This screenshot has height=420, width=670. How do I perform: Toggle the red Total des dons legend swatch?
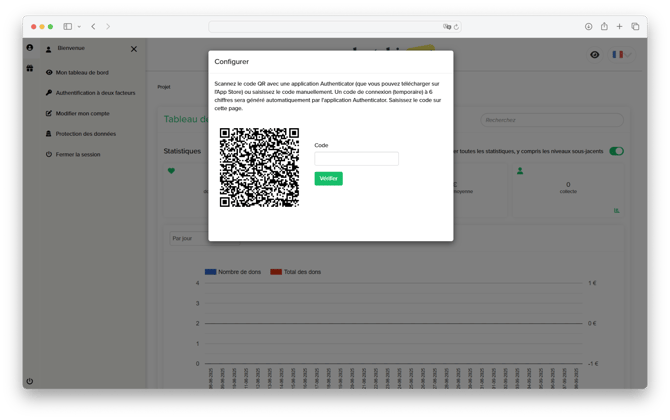(x=276, y=272)
